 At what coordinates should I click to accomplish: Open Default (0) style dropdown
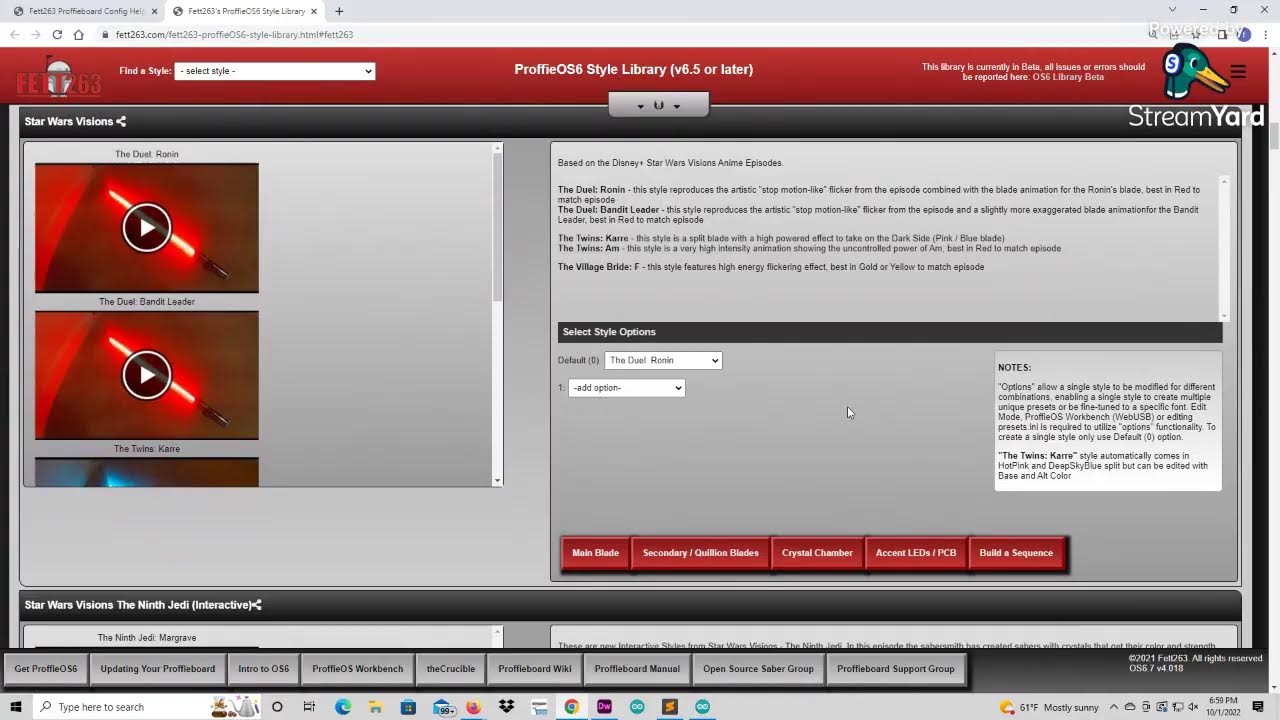pyautogui.click(x=663, y=360)
